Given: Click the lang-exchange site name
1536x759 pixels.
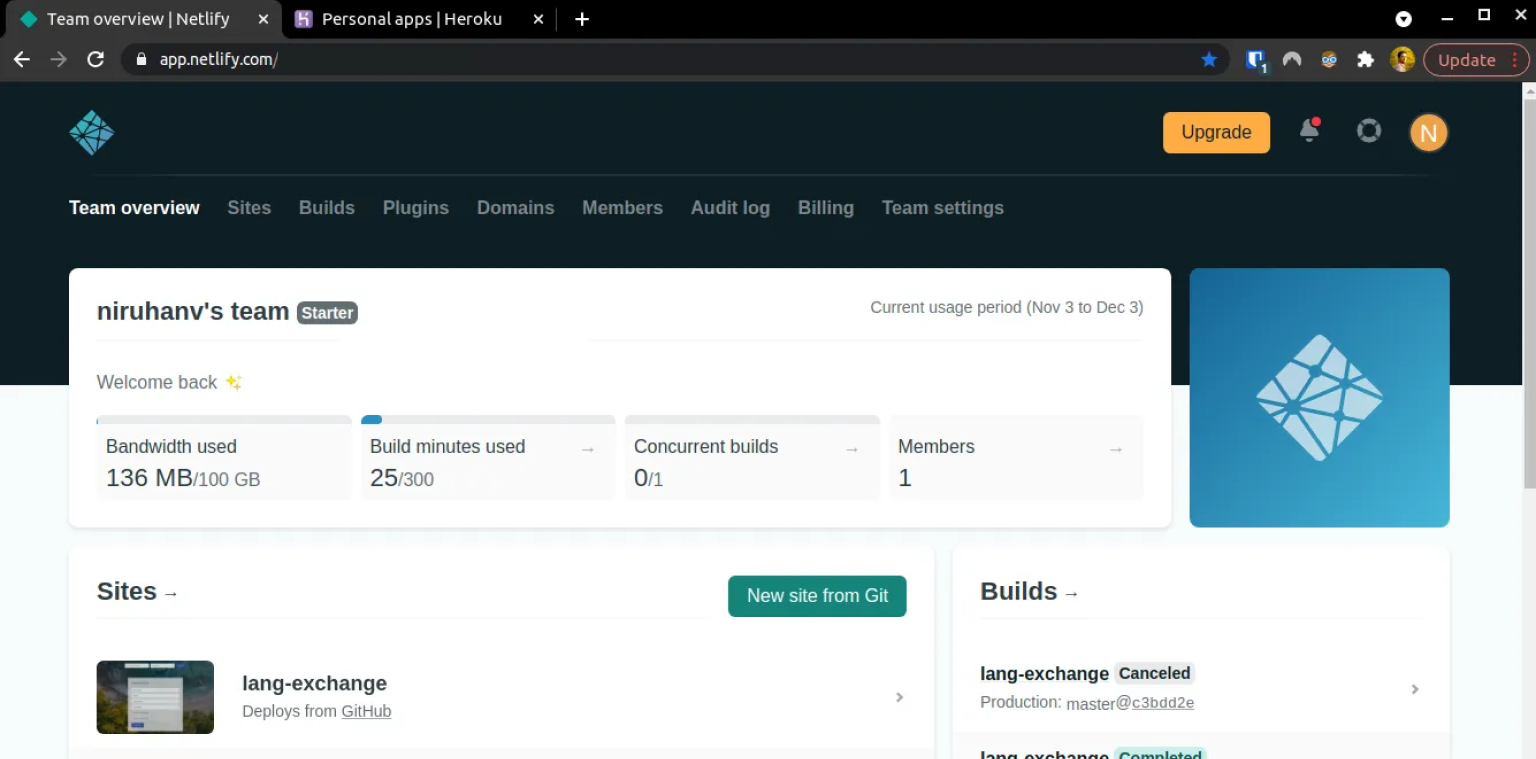Looking at the screenshot, I should (x=314, y=683).
